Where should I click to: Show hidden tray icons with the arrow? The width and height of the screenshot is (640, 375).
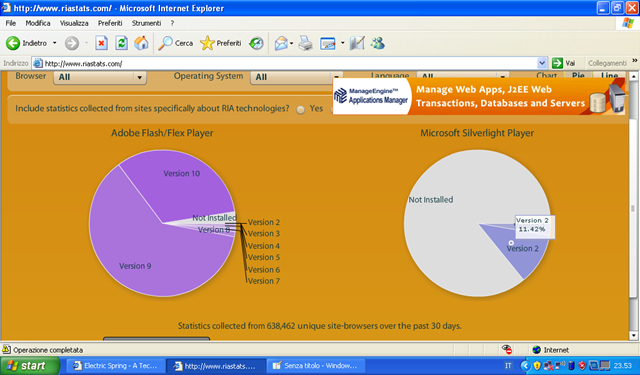(525, 366)
